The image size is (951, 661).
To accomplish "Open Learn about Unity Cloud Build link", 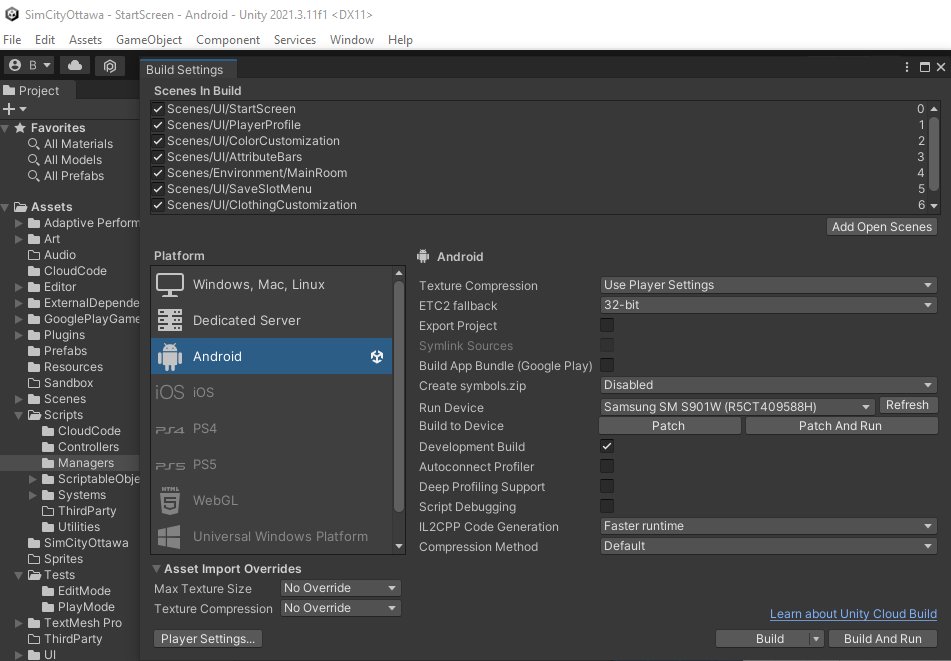I will (853, 614).
